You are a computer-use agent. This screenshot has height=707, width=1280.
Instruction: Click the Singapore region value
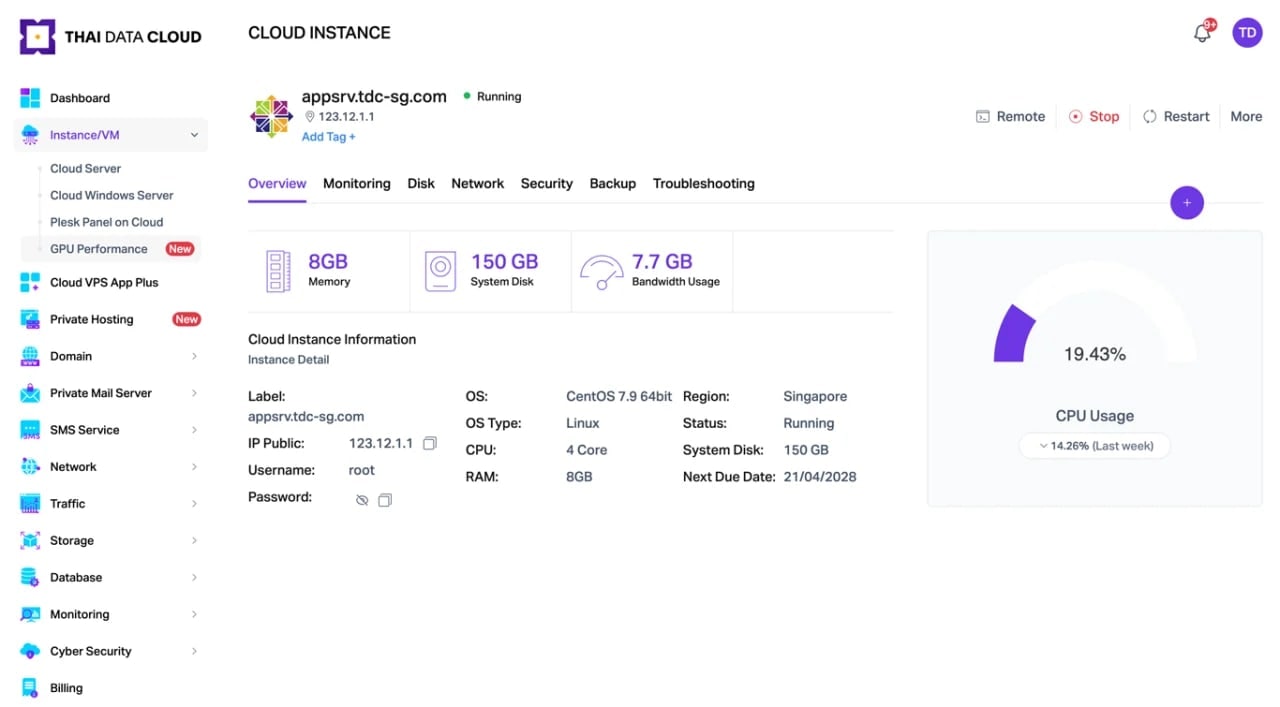click(x=815, y=396)
